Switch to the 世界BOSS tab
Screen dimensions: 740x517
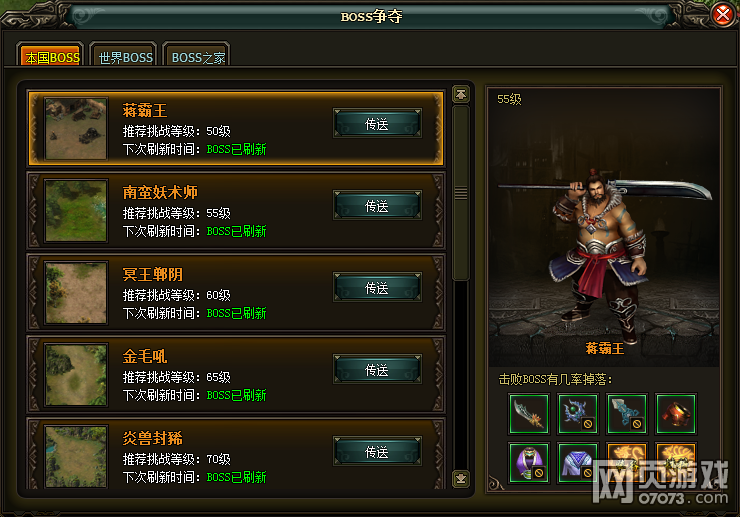coord(126,57)
